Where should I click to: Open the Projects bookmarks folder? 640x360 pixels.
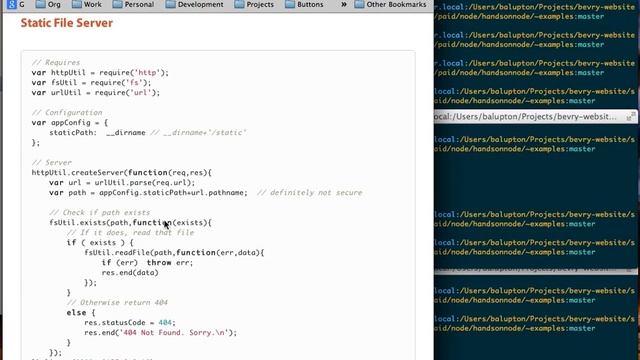click(x=254, y=4)
